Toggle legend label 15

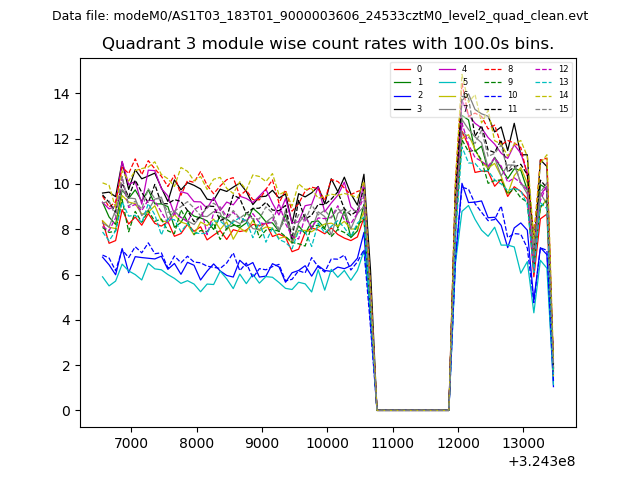tap(563, 109)
